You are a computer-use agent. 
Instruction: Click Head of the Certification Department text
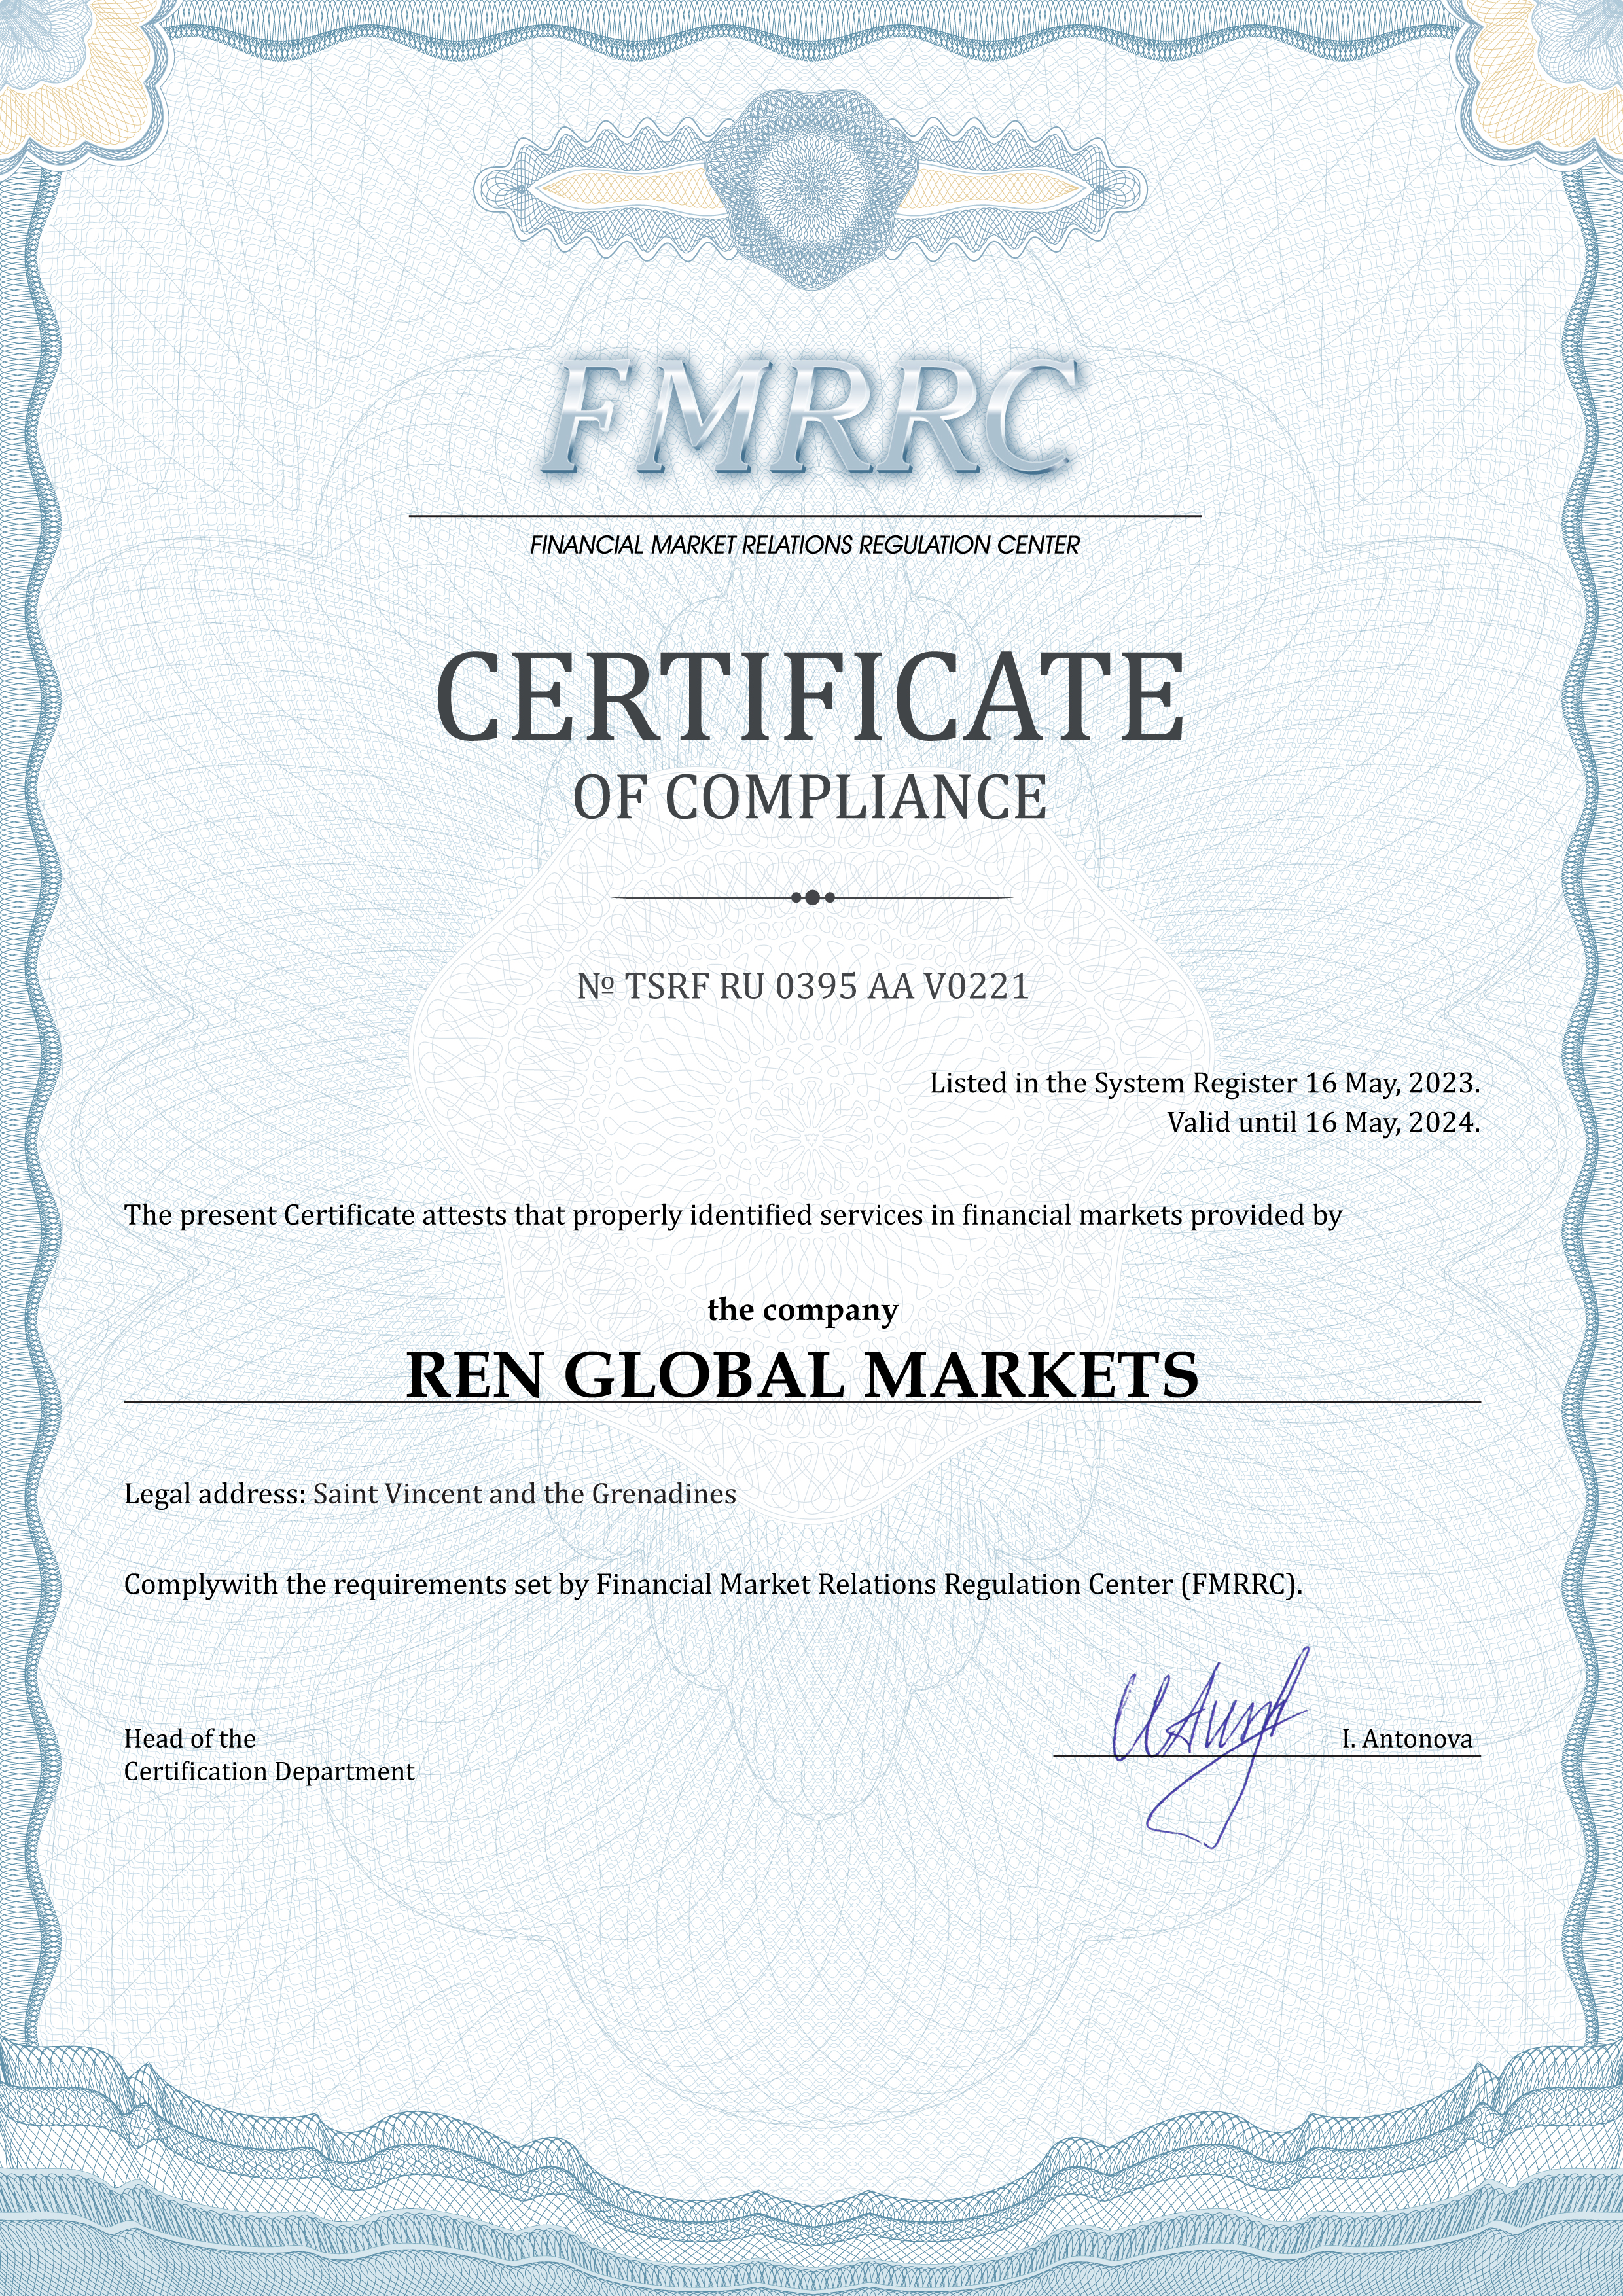tap(268, 1755)
